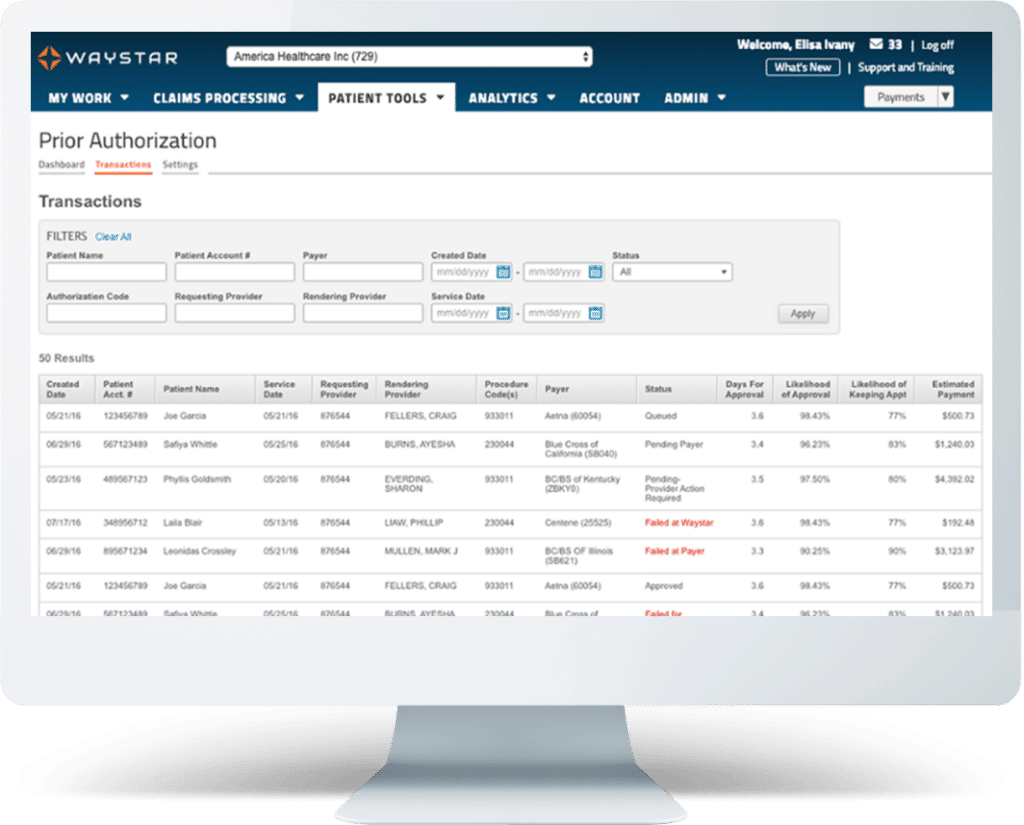Click Service Date end date input
The image size is (1024, 825).
coord(556,314)
